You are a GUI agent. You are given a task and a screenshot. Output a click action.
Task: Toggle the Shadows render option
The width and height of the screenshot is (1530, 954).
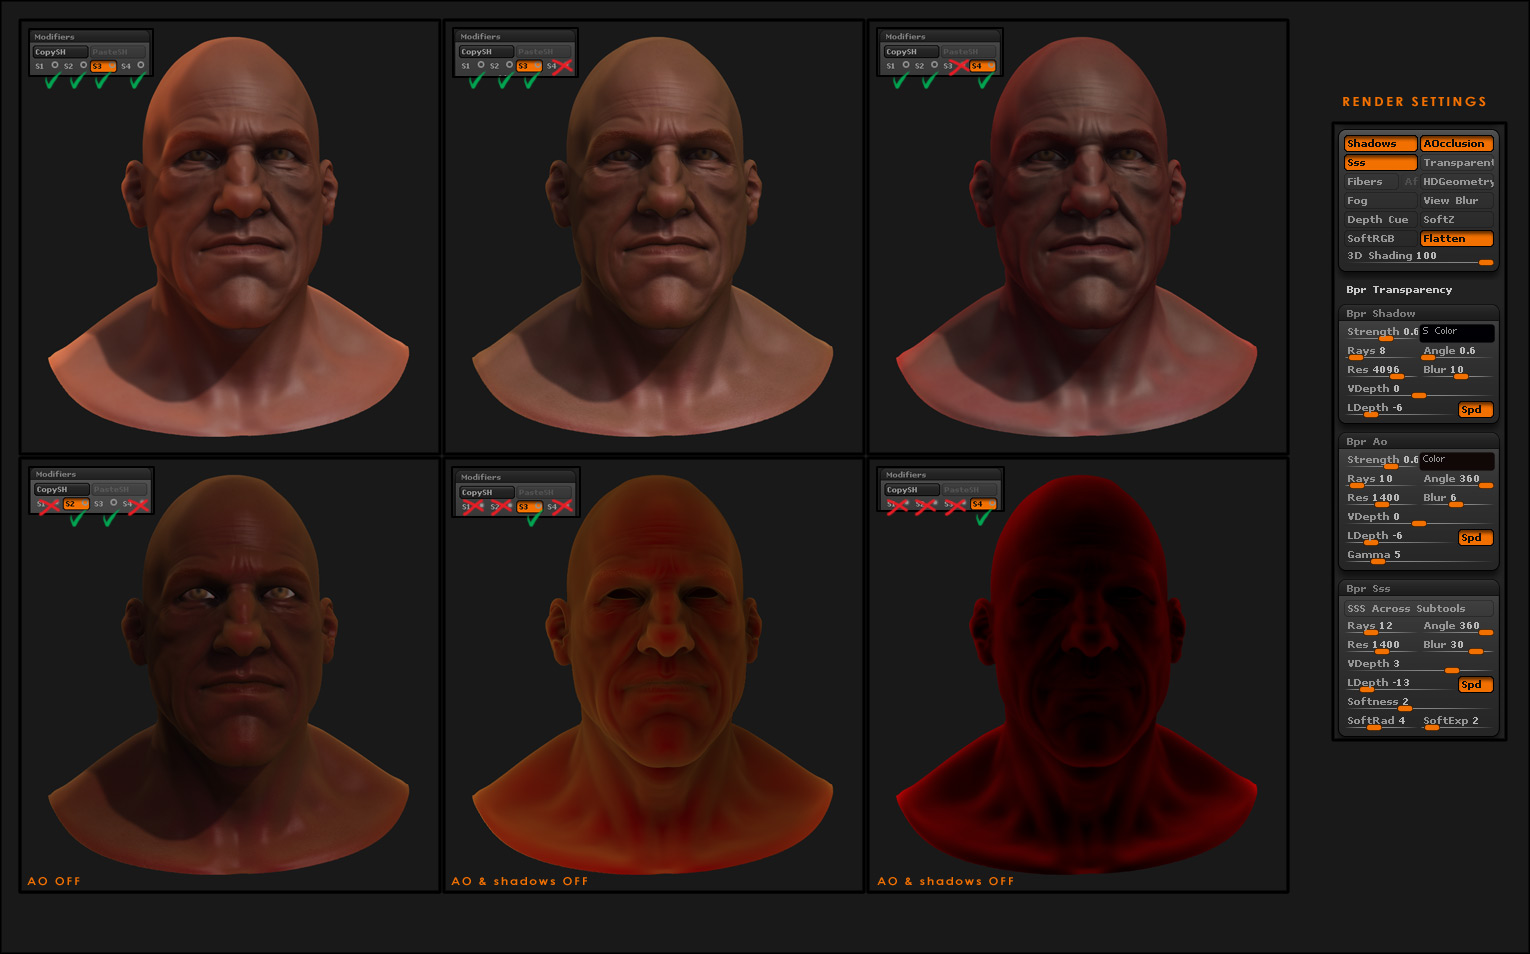[1380, 144]
